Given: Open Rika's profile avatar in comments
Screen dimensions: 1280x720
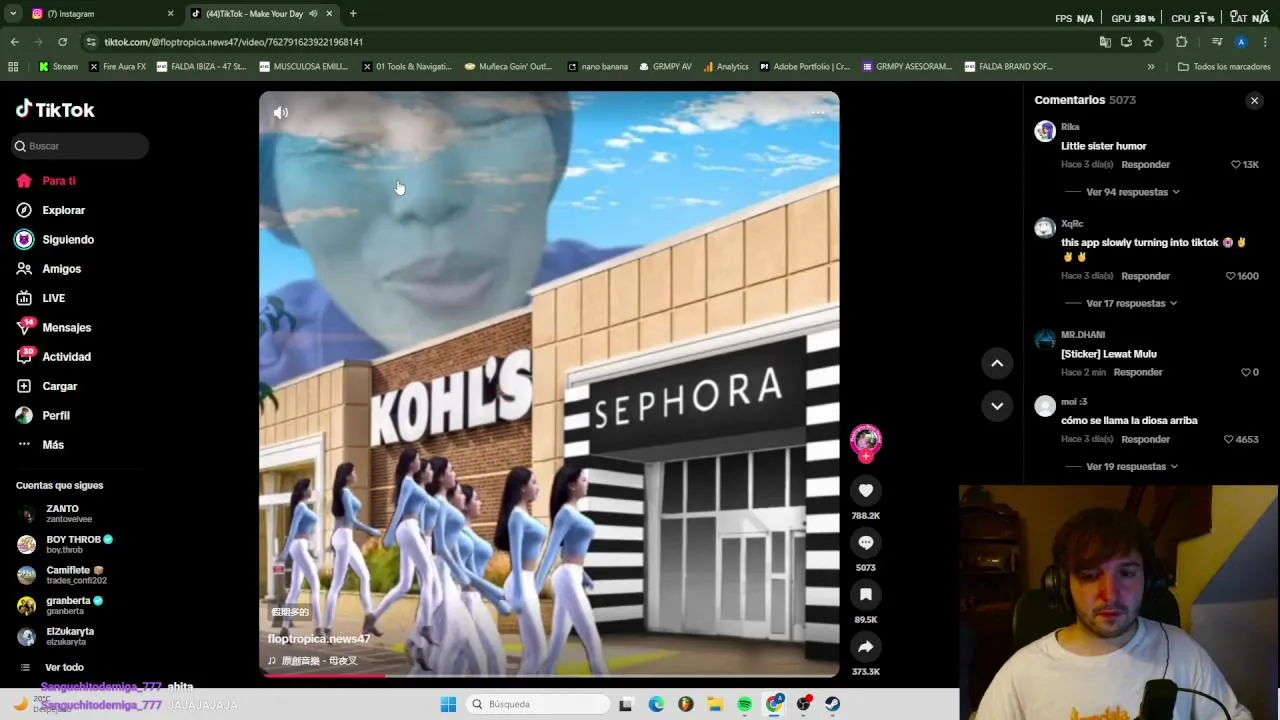Looking at the screenshot, I should click(x=1045, y=131).
